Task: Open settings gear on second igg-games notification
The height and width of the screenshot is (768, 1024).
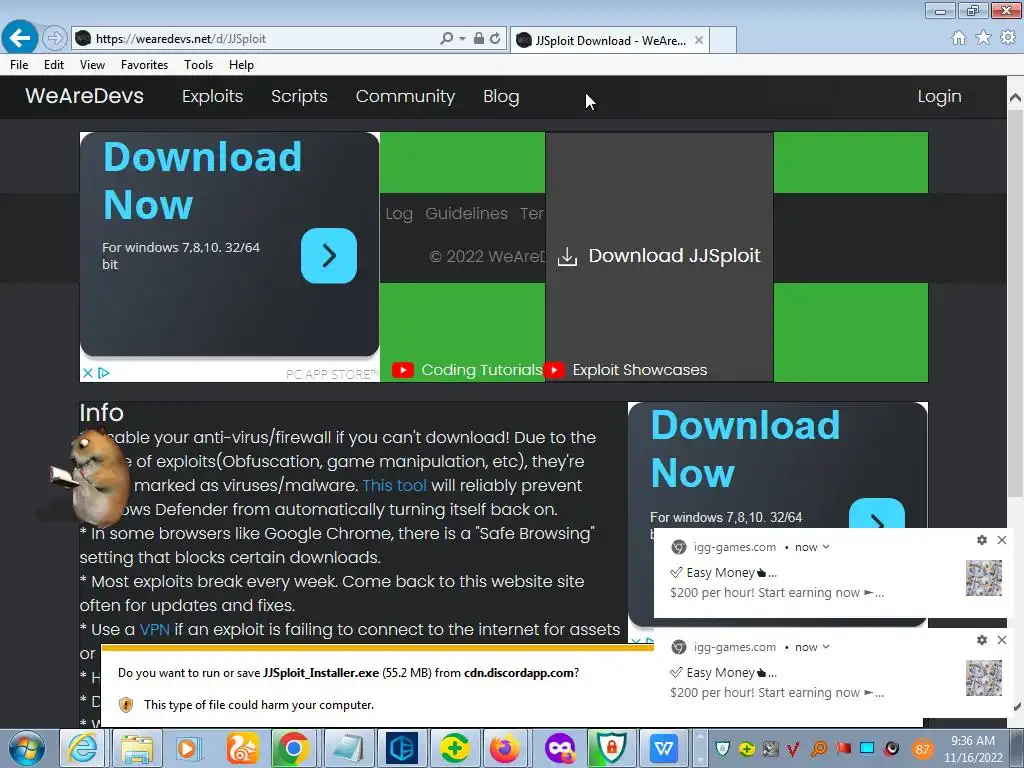Action: 982,640
